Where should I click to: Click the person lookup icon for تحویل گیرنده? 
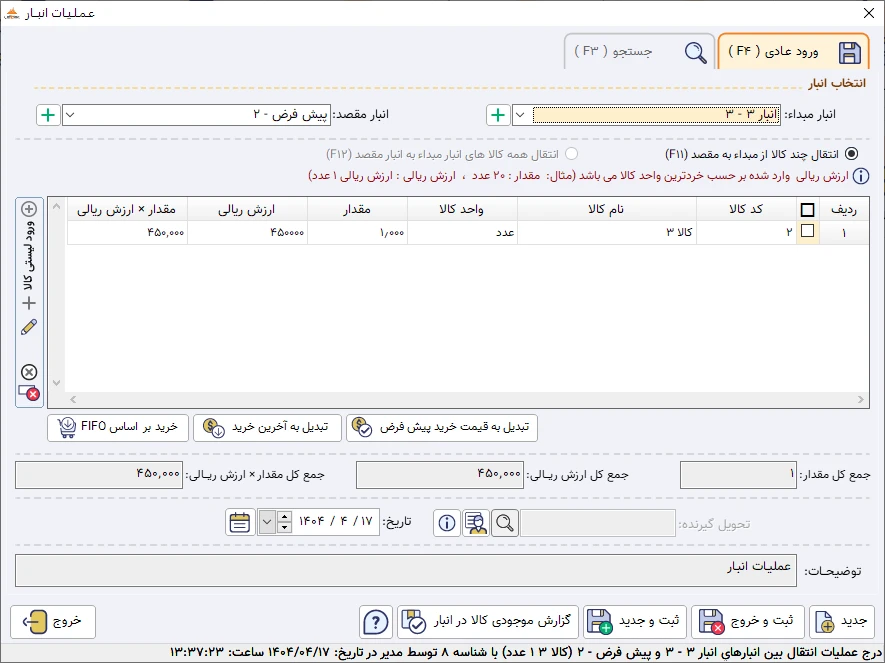476,522
